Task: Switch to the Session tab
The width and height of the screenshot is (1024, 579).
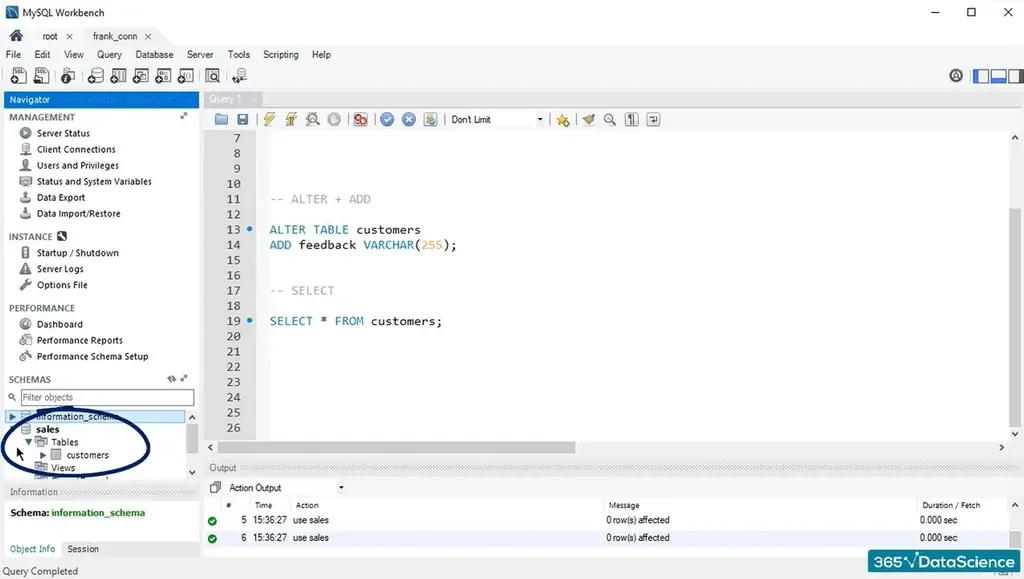Action: 83,549
